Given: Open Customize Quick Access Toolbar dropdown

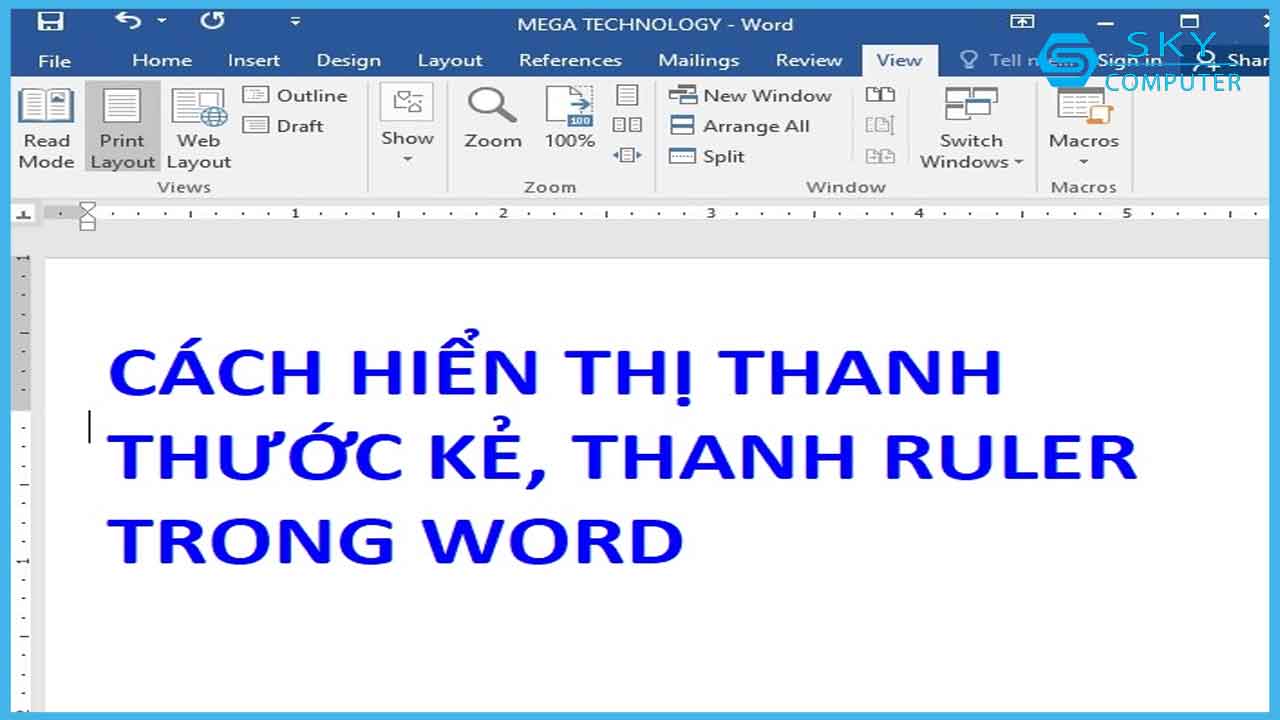Looking at the screenshot, I should (x=295, y=21).
